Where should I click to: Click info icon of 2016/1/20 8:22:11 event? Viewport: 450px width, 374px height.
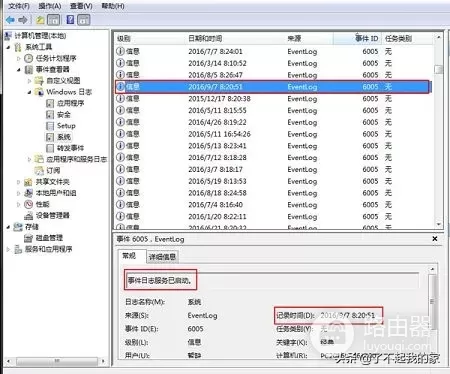click(120, 216)
